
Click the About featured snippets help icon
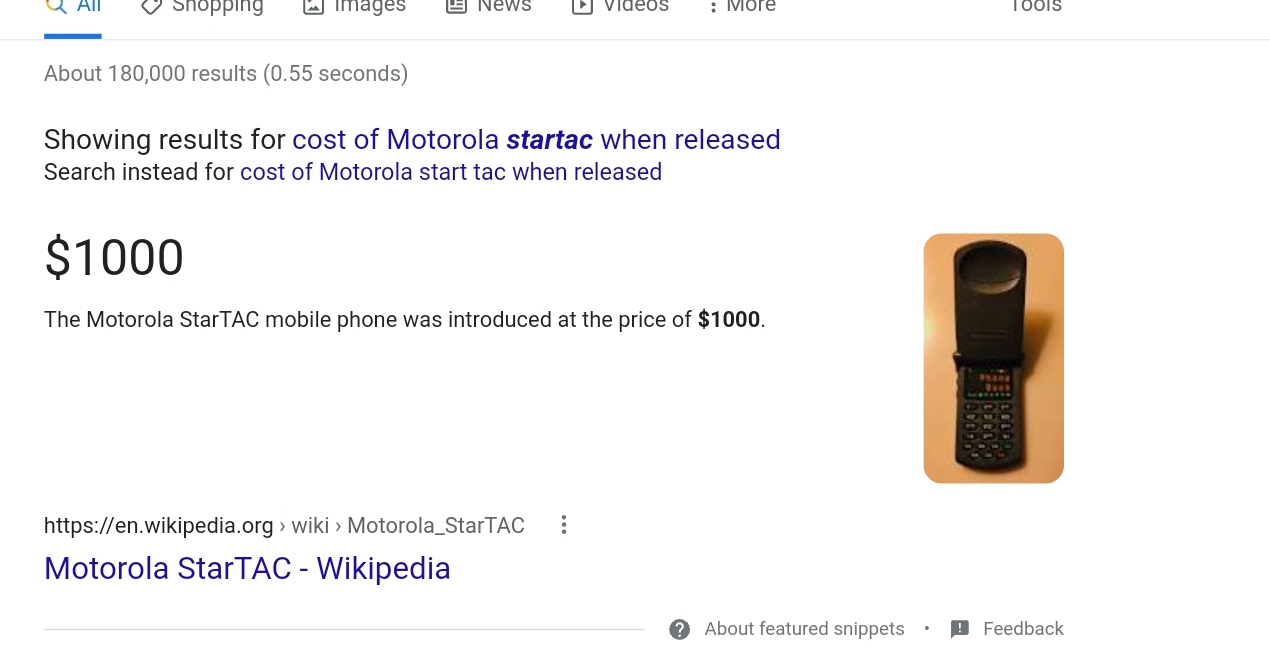pyautogui.click(x=680, y=629)
